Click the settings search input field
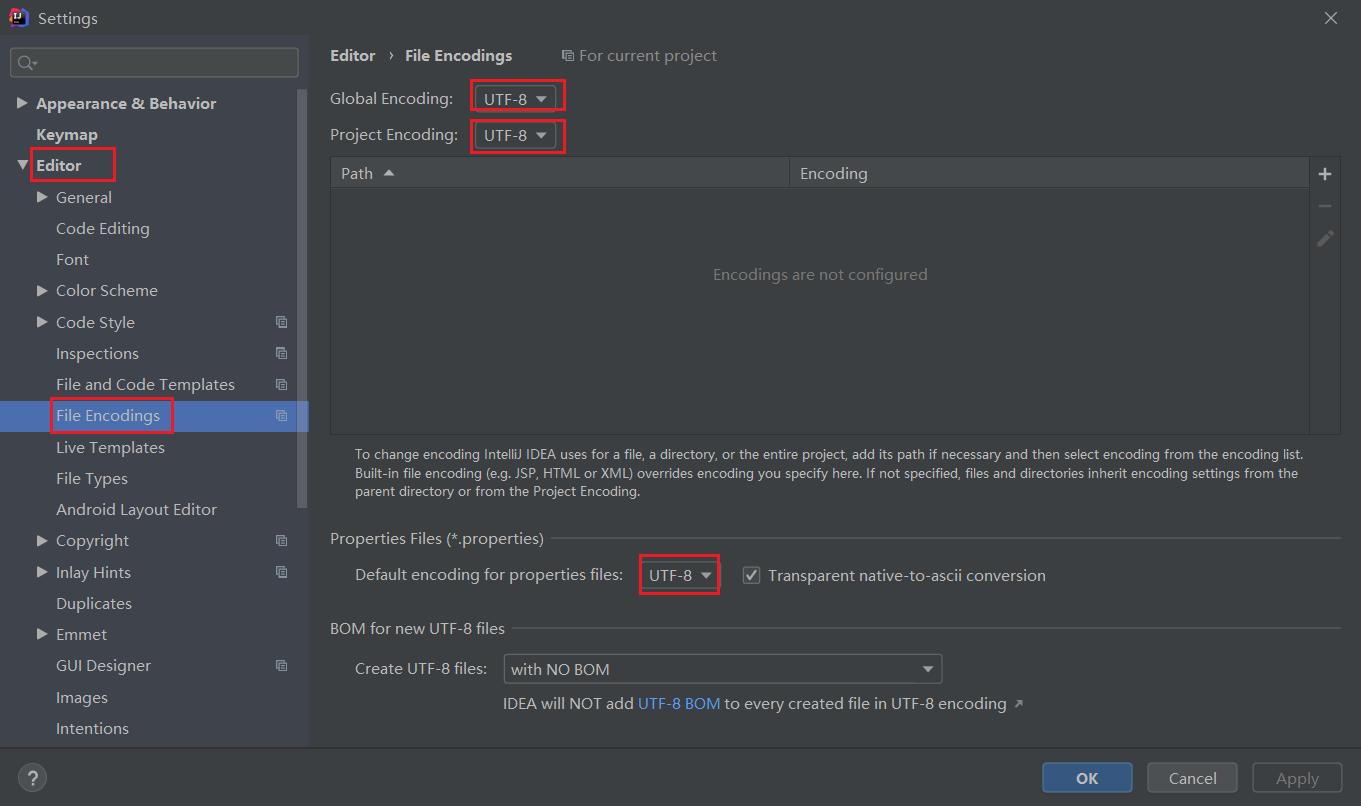The height and width of the screenshot is (806, 1361). click(x=155, y=62)
